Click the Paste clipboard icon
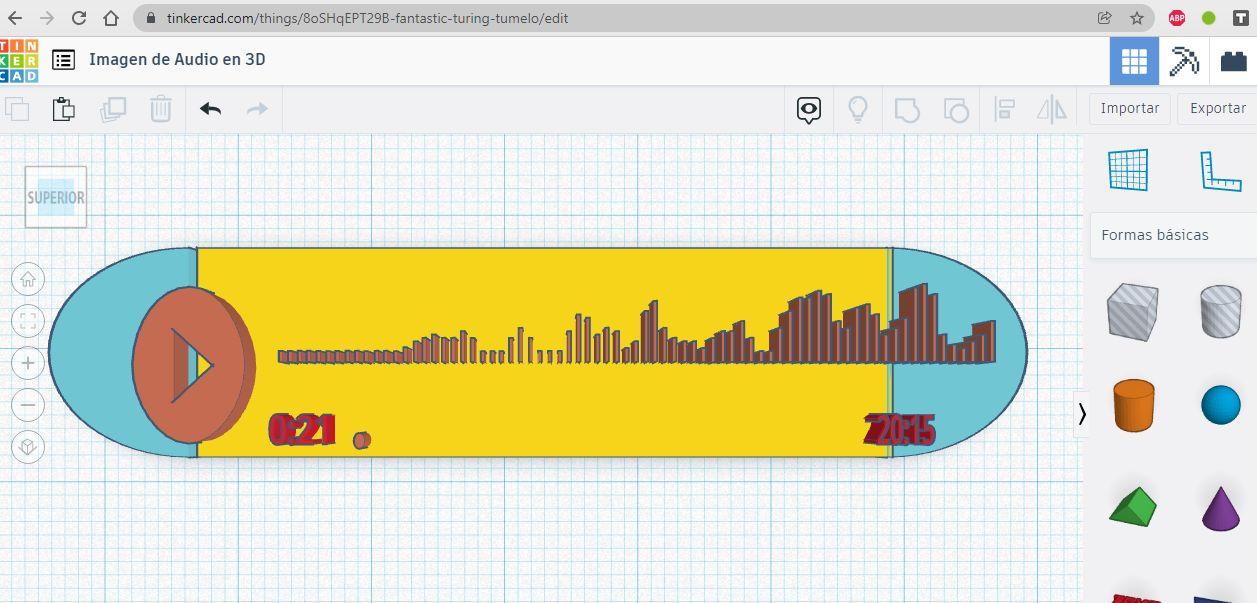The height and width of the screenshot is (603, 1257). [x=64, y=109]
